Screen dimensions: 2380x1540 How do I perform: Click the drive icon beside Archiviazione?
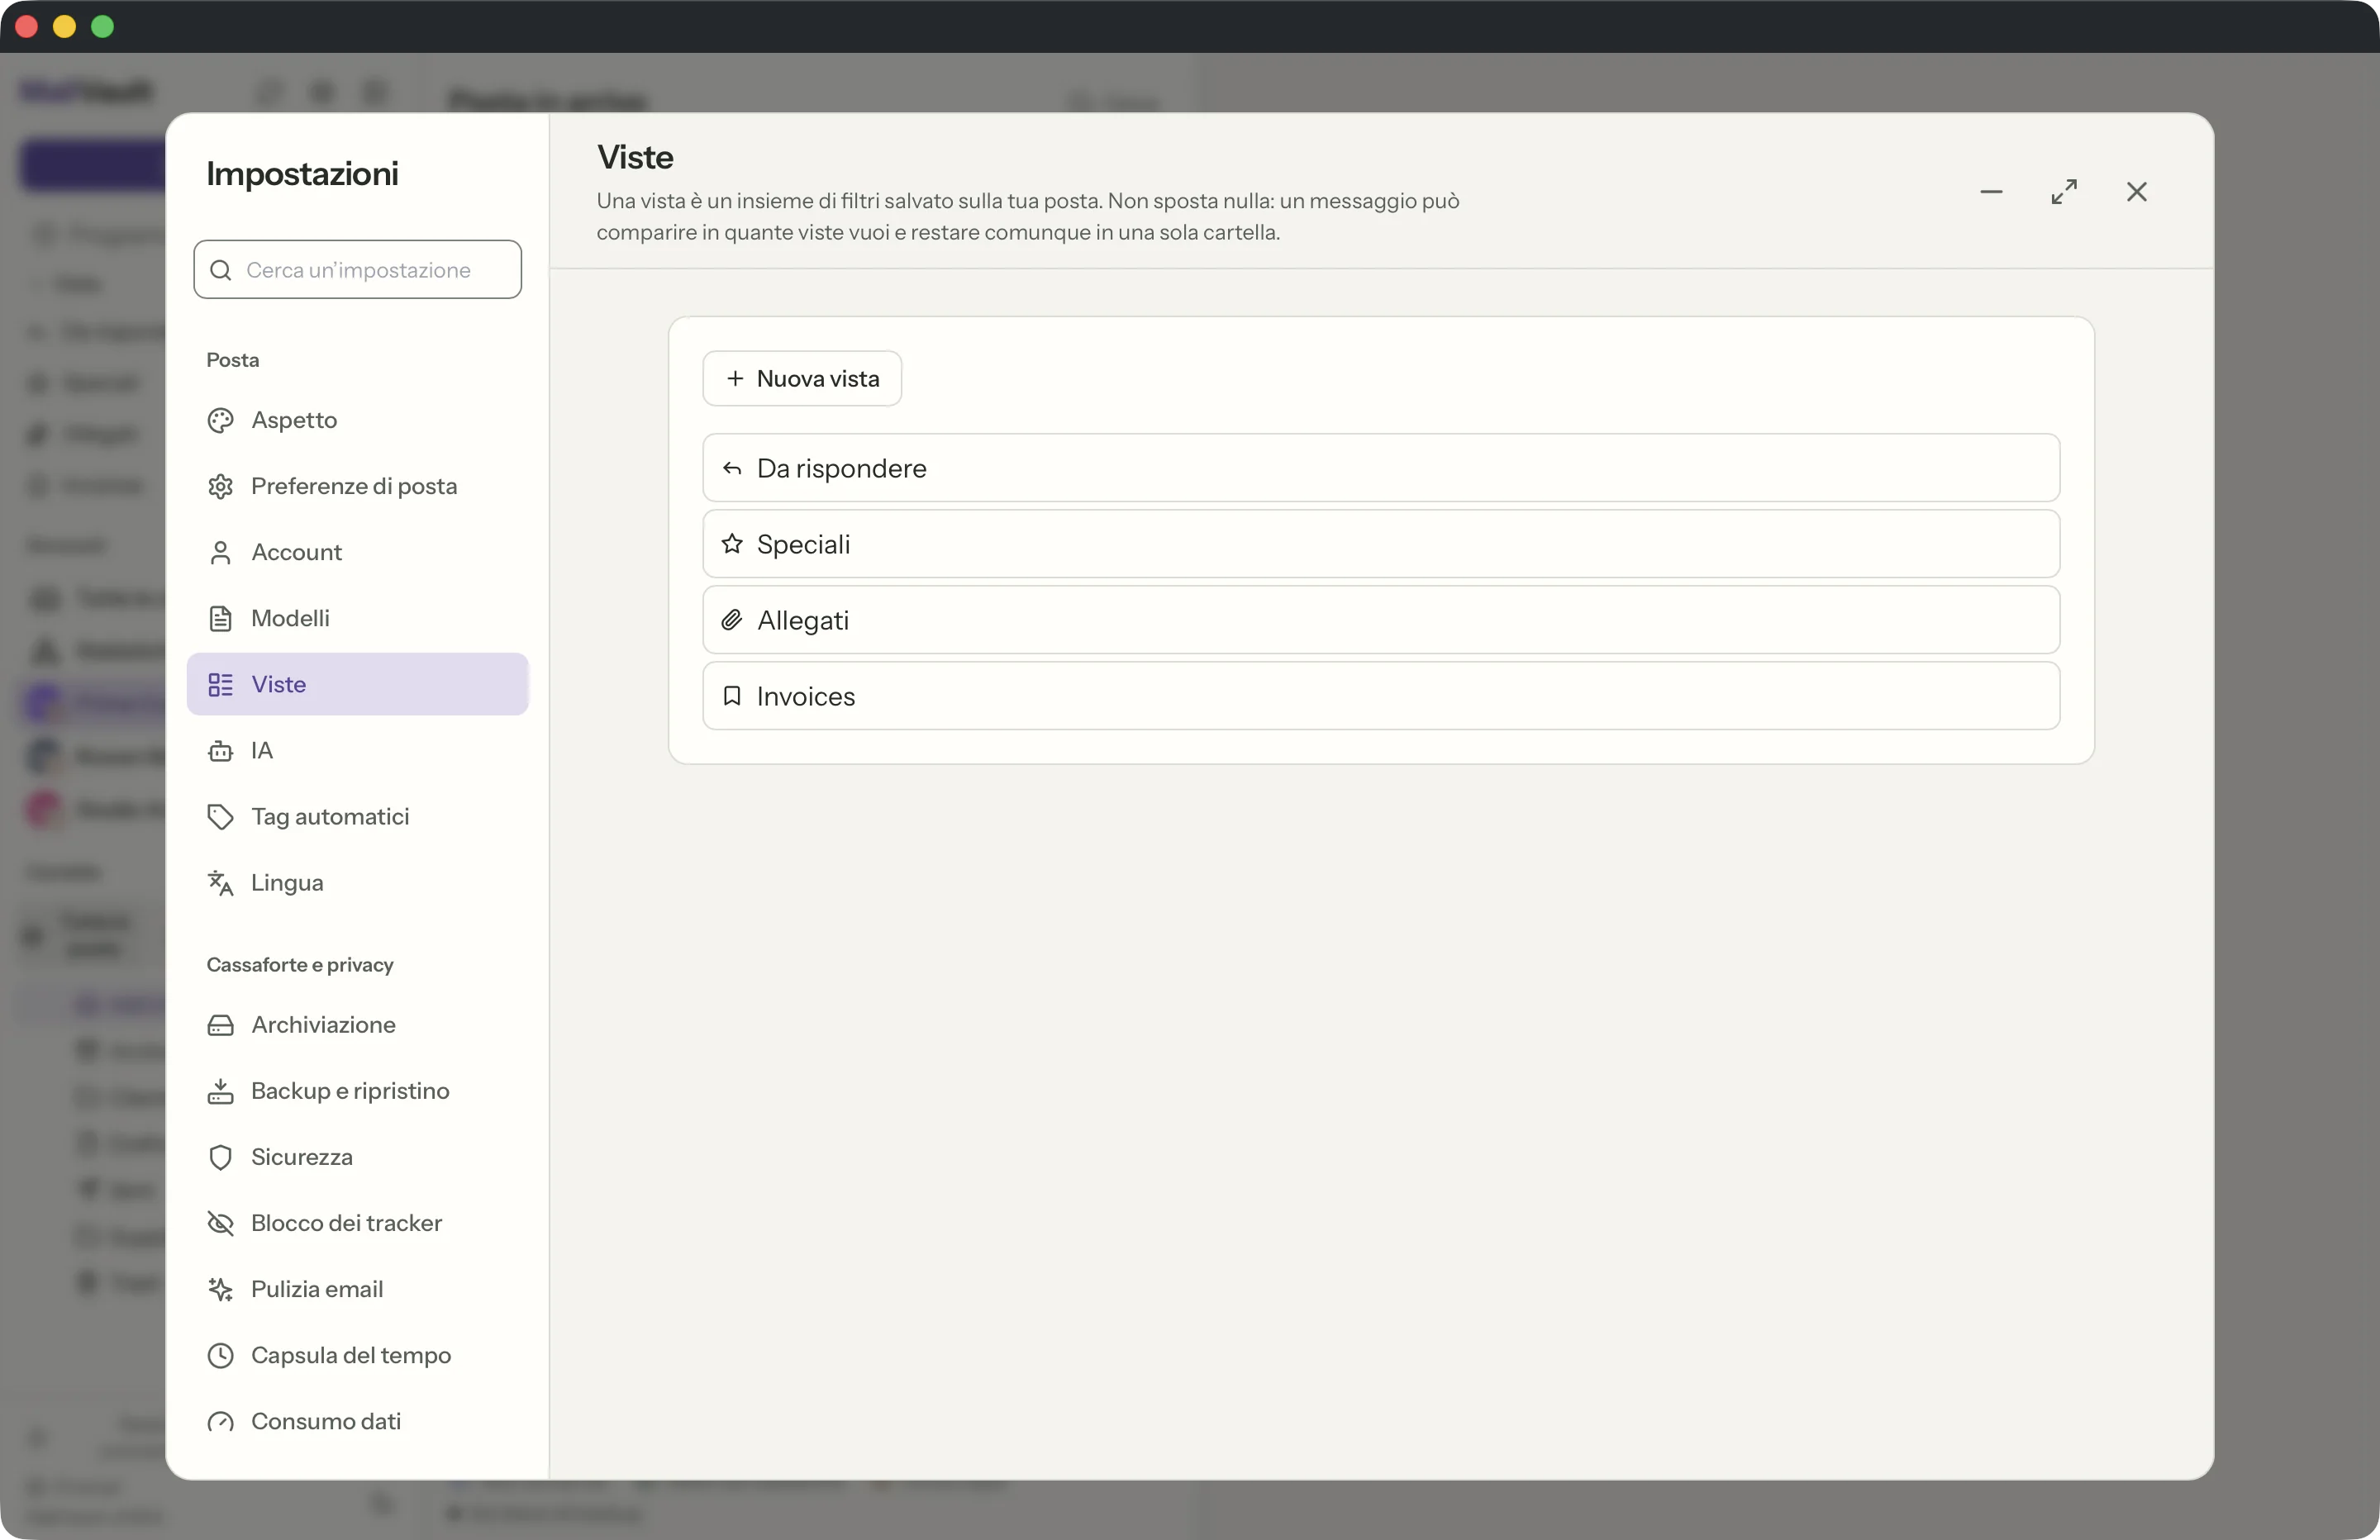tap(220, 1025)
